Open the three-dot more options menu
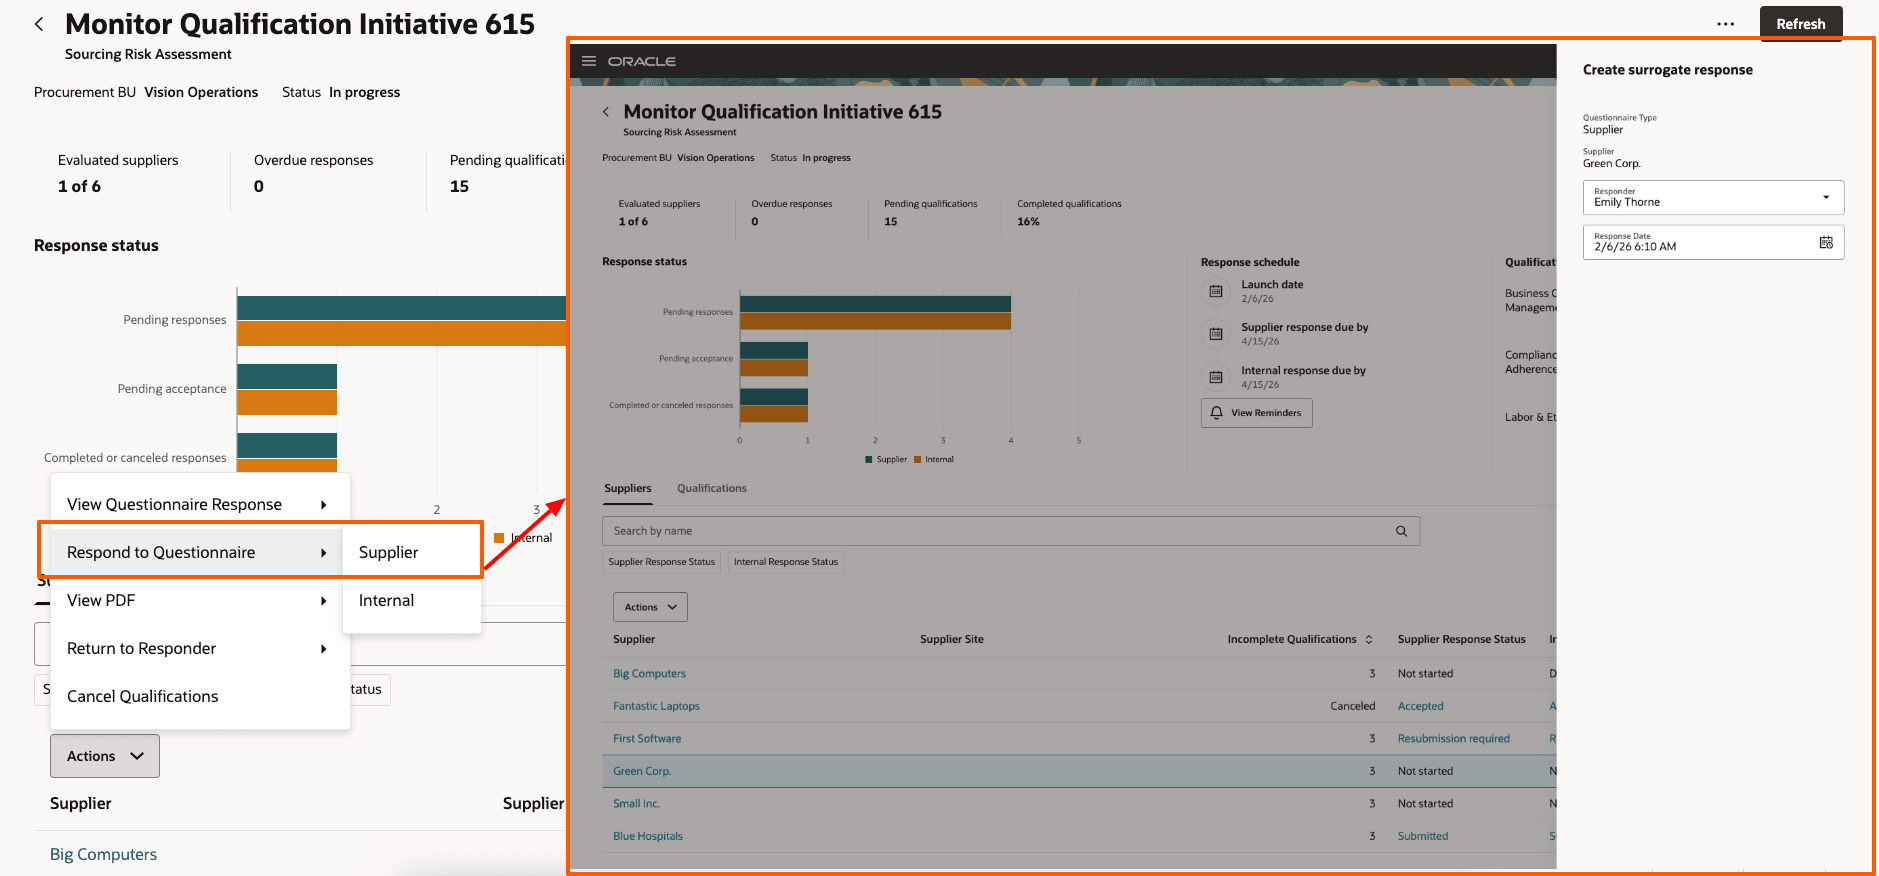The width and height of the screenshot is (1879, 876). 1725,24
